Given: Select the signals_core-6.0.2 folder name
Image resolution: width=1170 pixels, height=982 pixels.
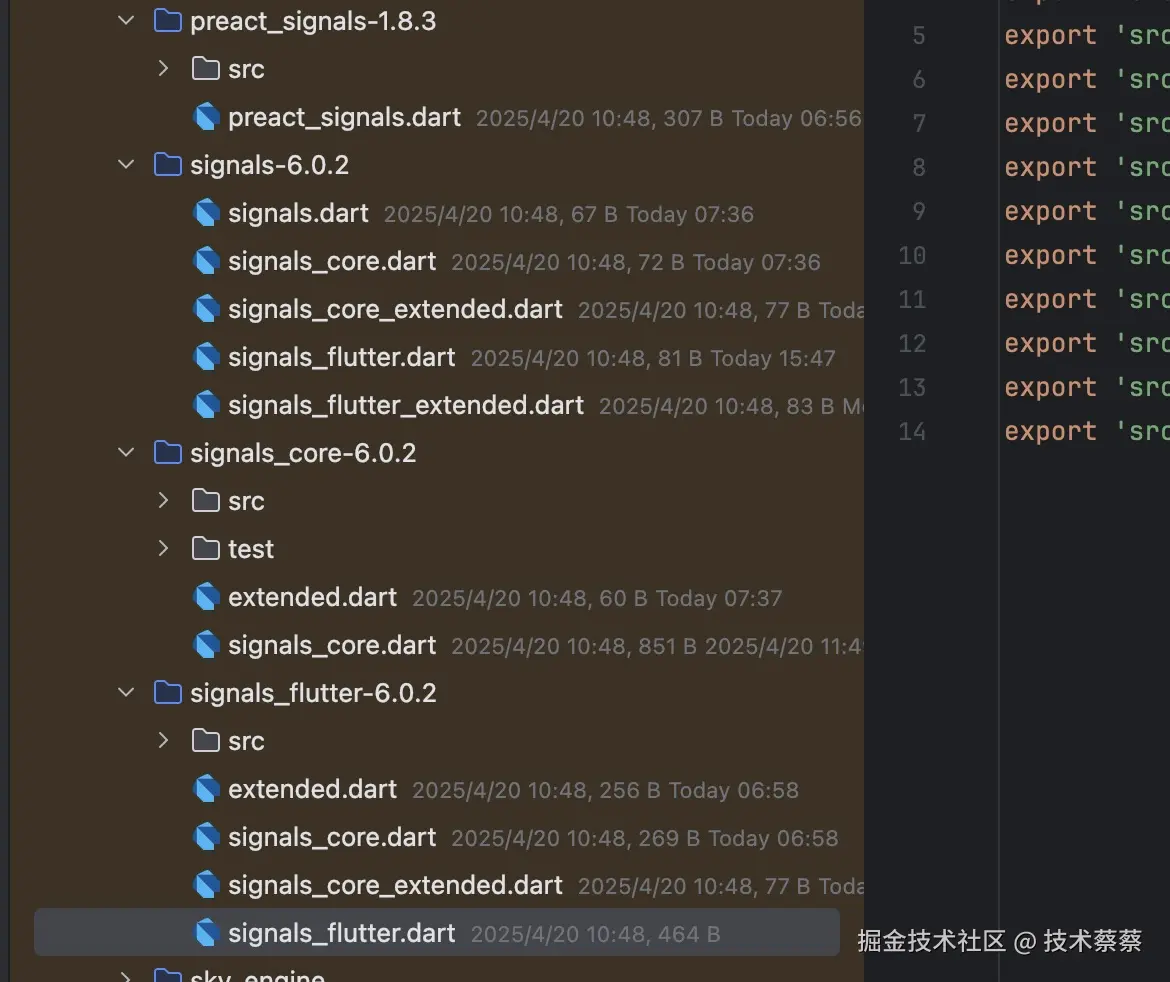Looking at the screenshot, I should tap(303, 453).
